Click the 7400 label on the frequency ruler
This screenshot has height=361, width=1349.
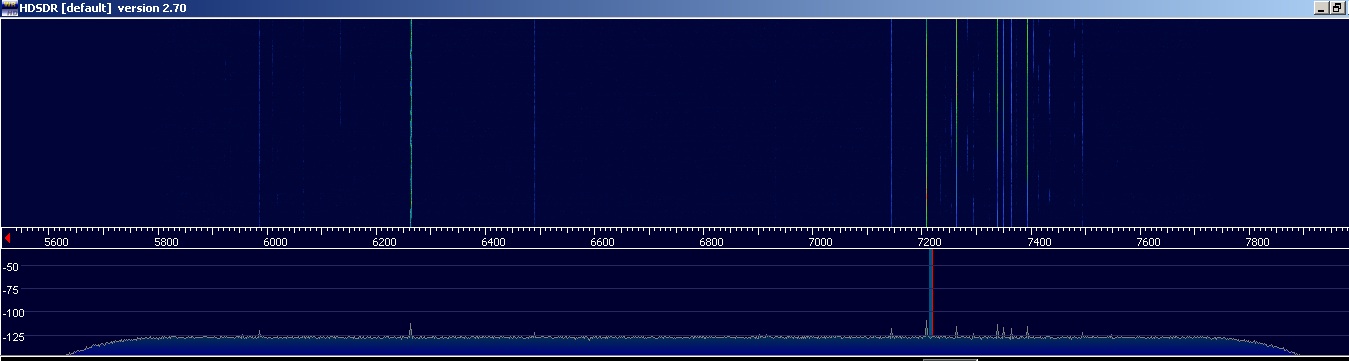[x=1039, y=242]
